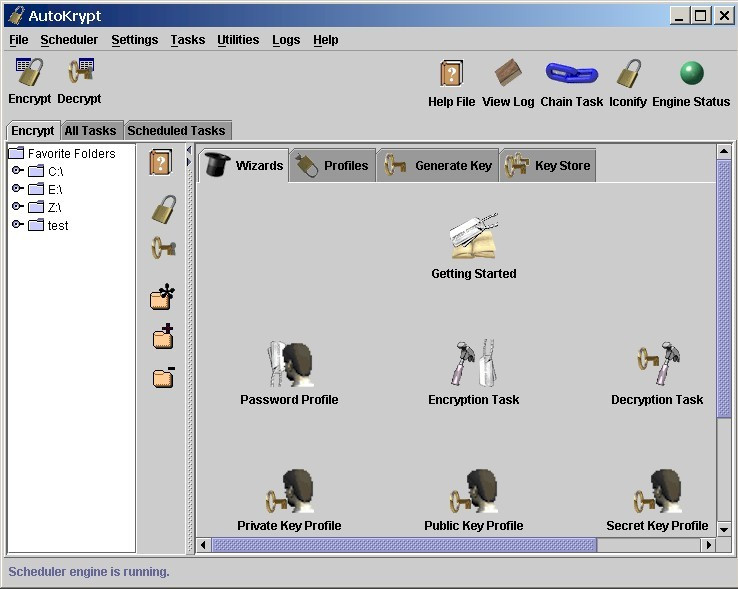The width and height of the screenshot is (738, 589).
Task: Expand the test folder node
Action: pos(17,224)
